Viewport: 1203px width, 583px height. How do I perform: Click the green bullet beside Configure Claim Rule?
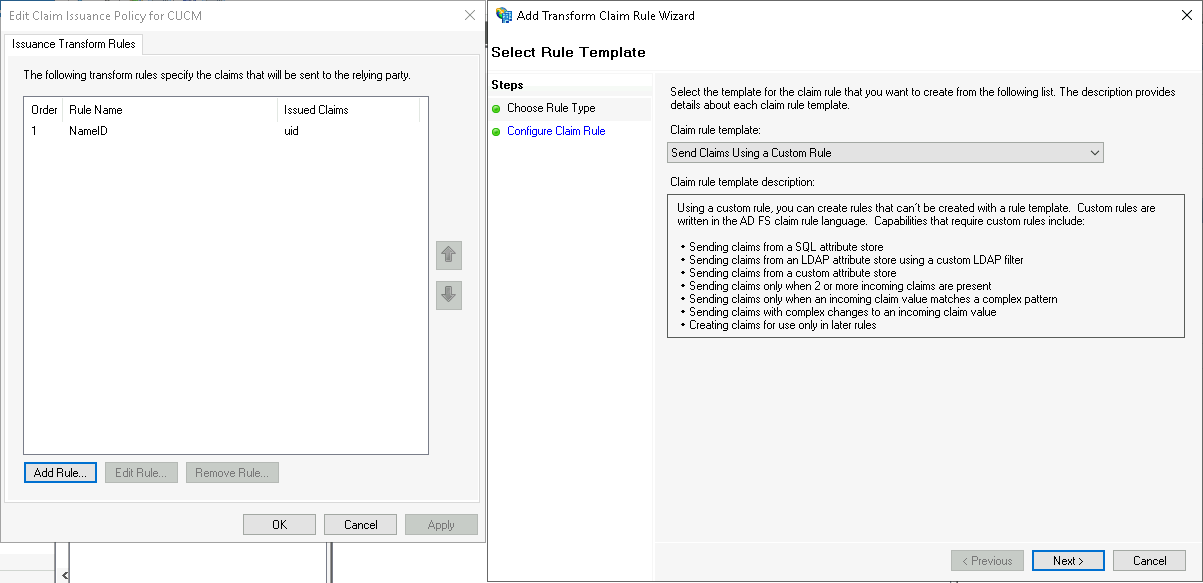click(496, 131)
